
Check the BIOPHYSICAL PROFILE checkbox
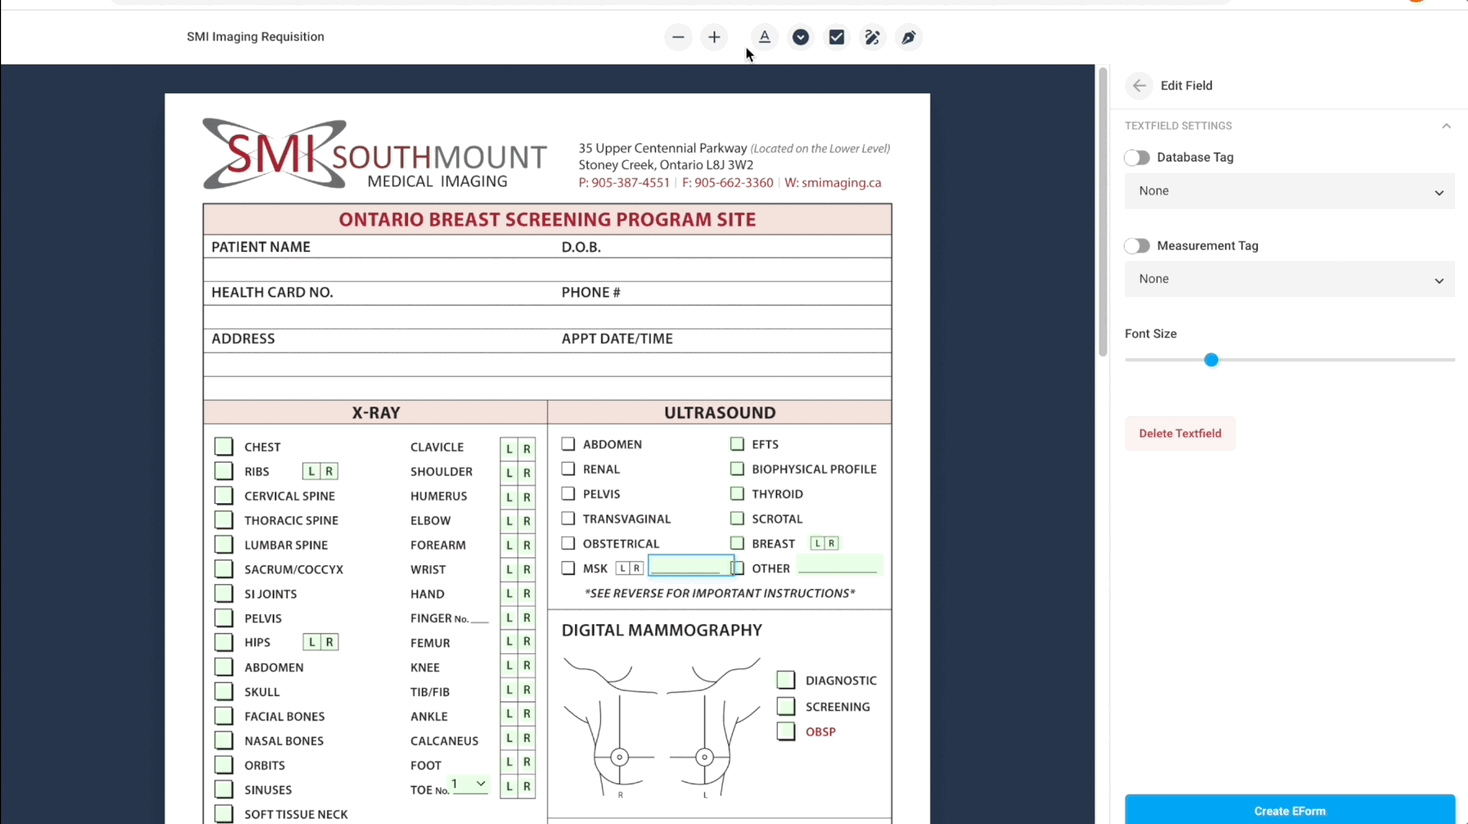click(737, 468)
